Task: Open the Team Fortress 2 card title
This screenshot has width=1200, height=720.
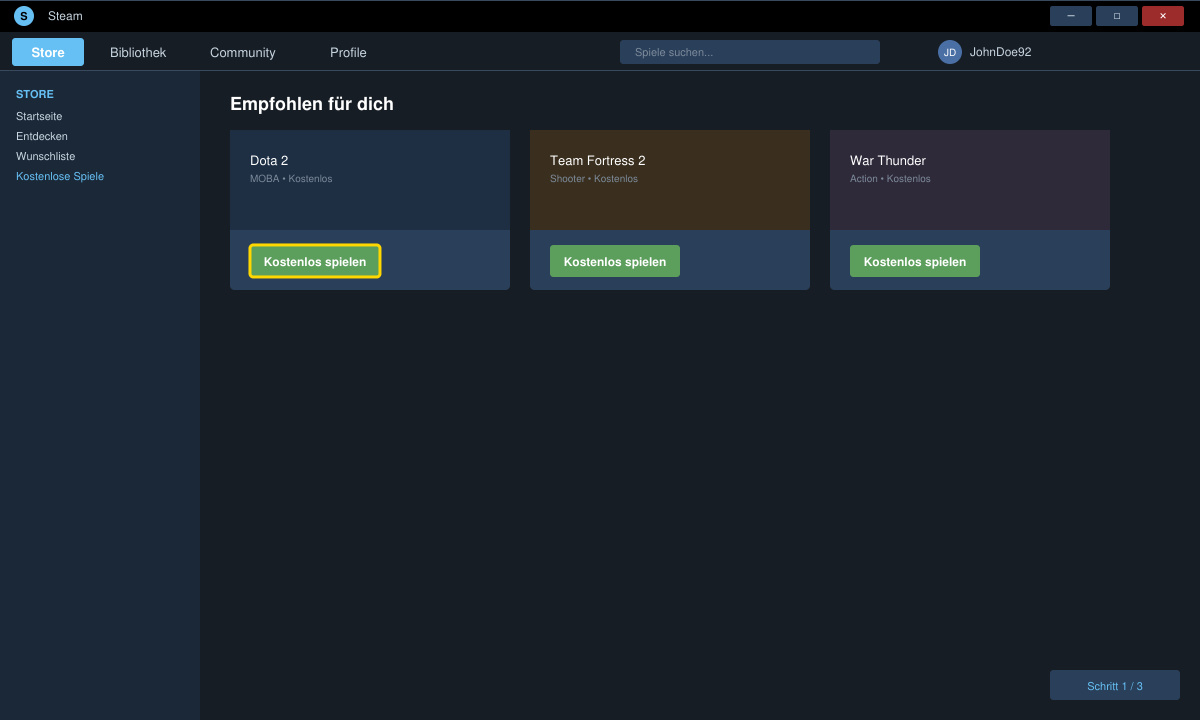Action: point(598,160)
